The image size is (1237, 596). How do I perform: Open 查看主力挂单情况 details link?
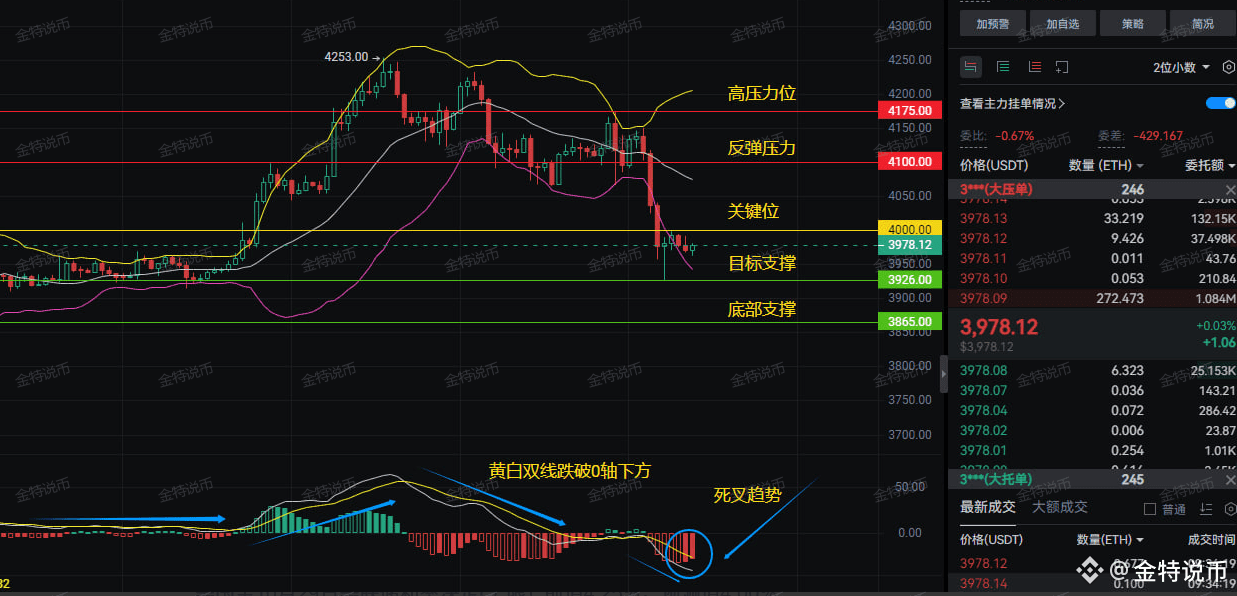[1012, 103]
